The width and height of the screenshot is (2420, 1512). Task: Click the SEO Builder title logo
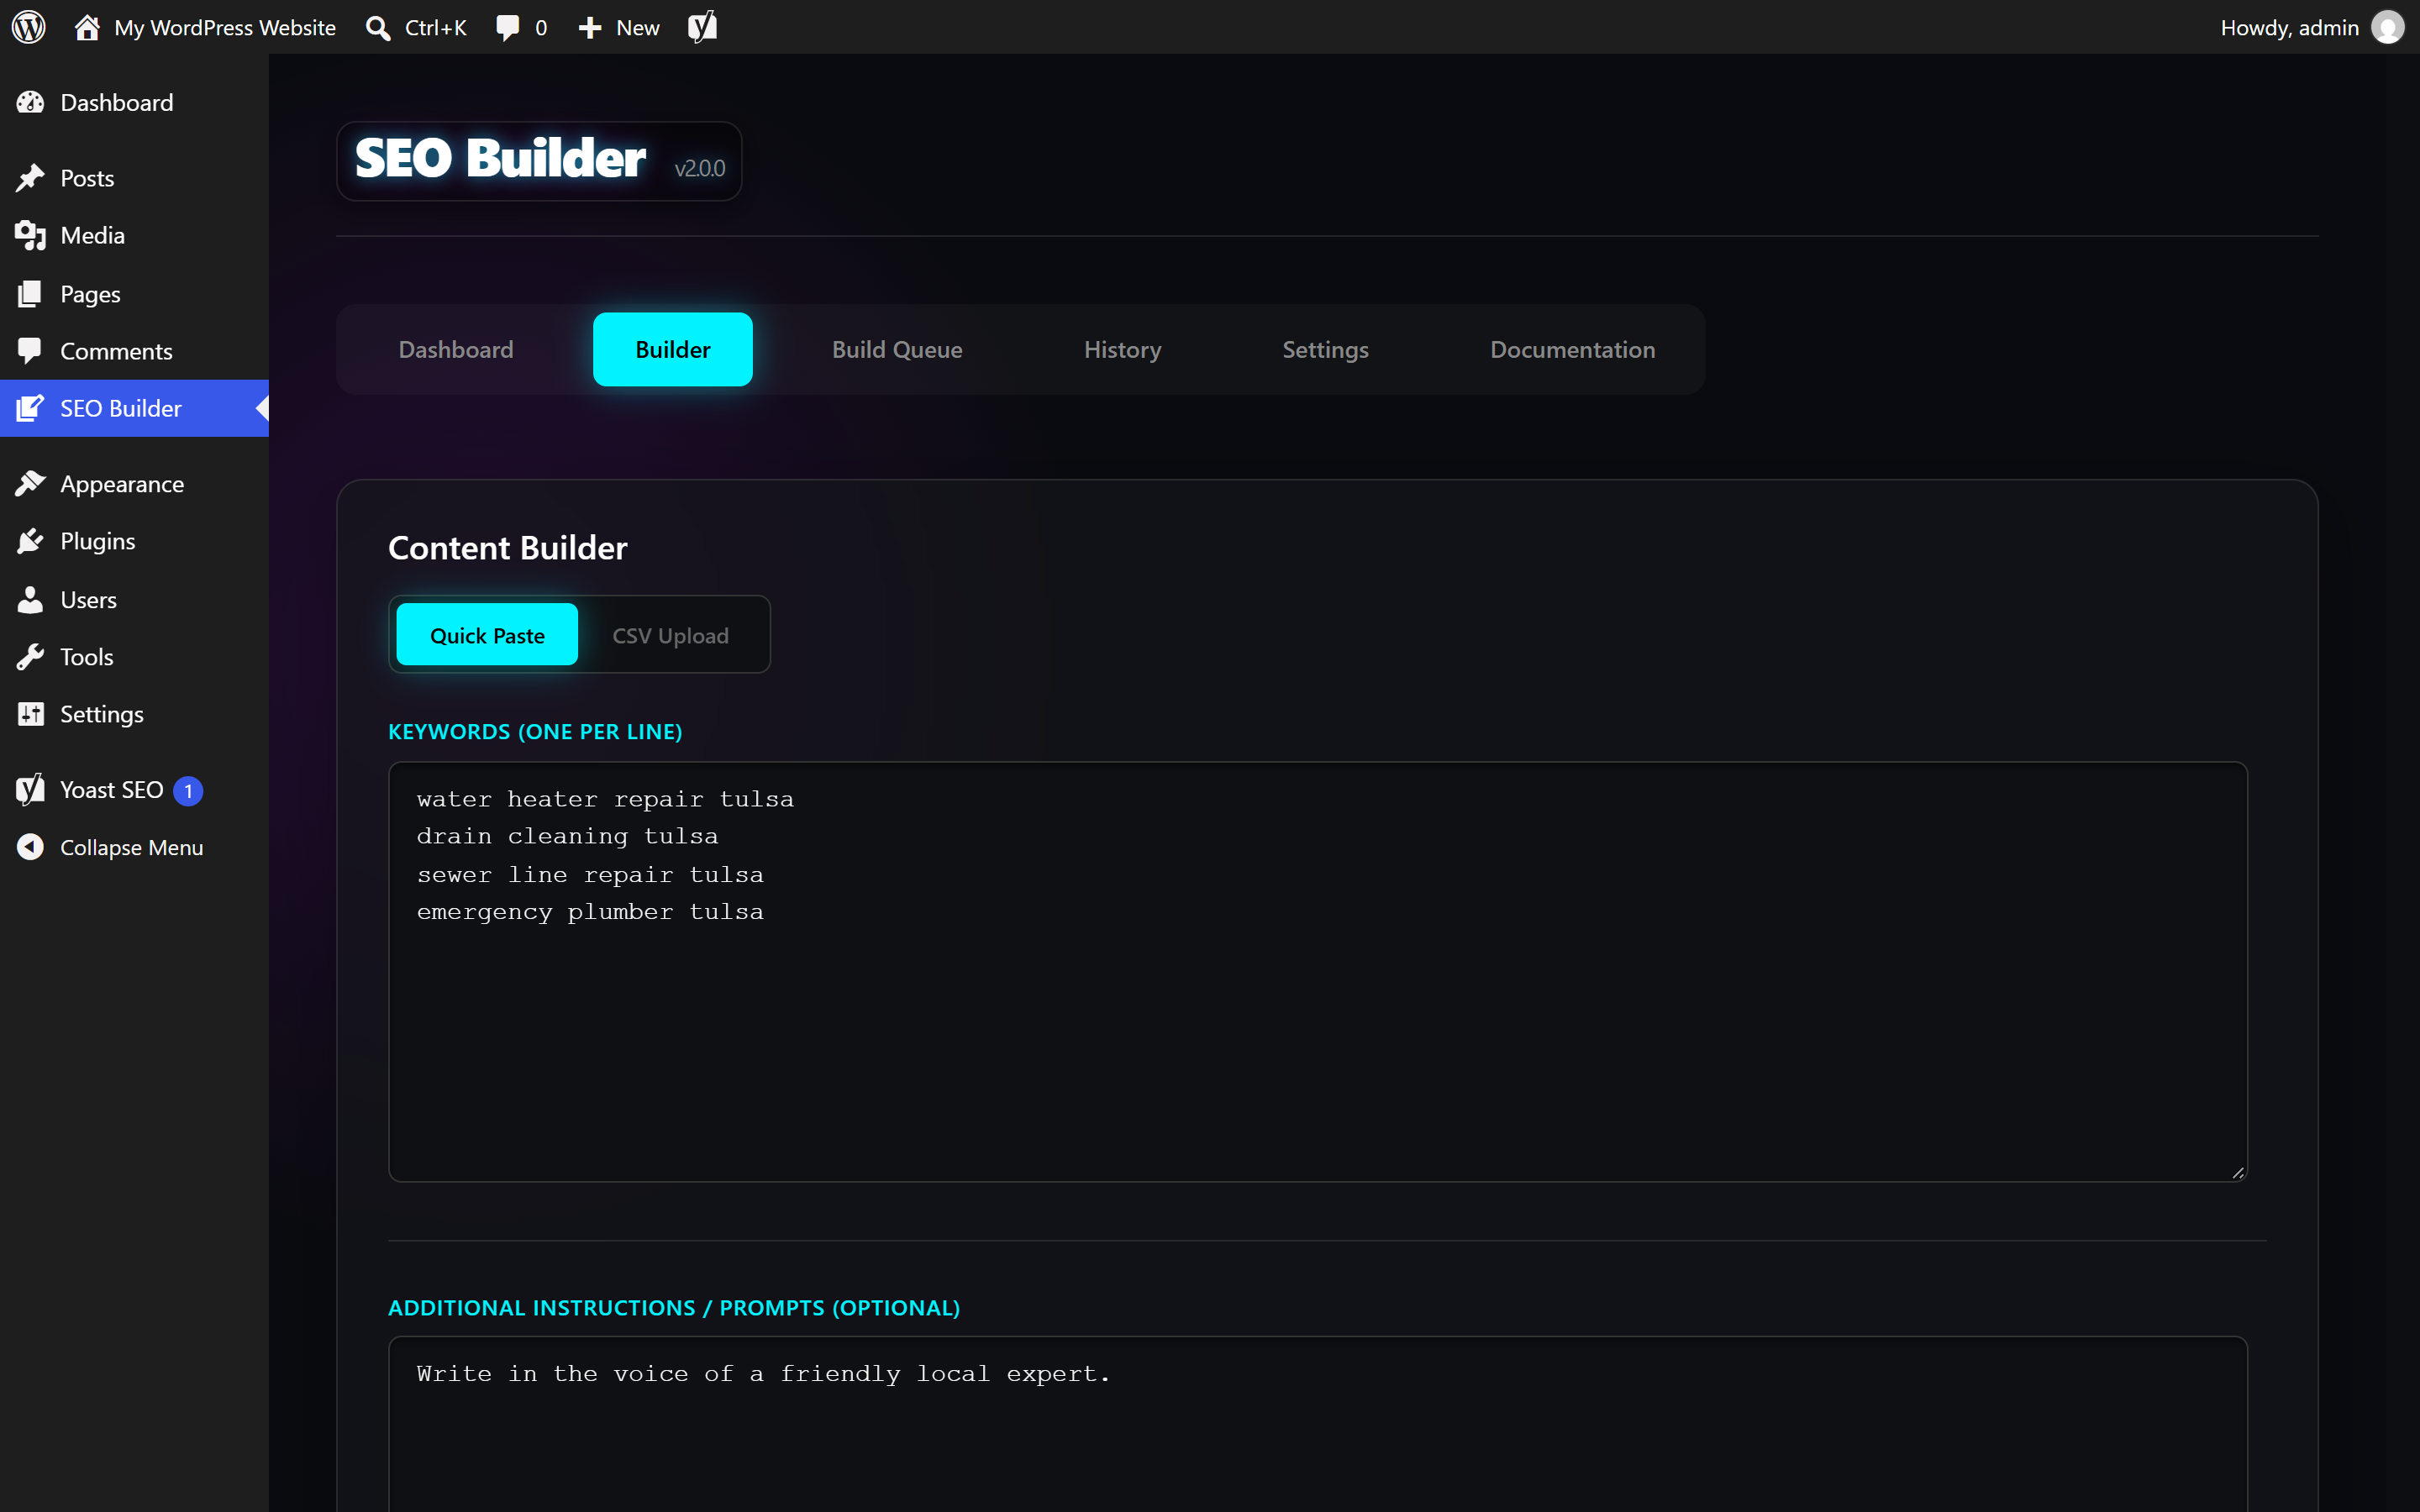pyautogui.click(x=500, y=158)
